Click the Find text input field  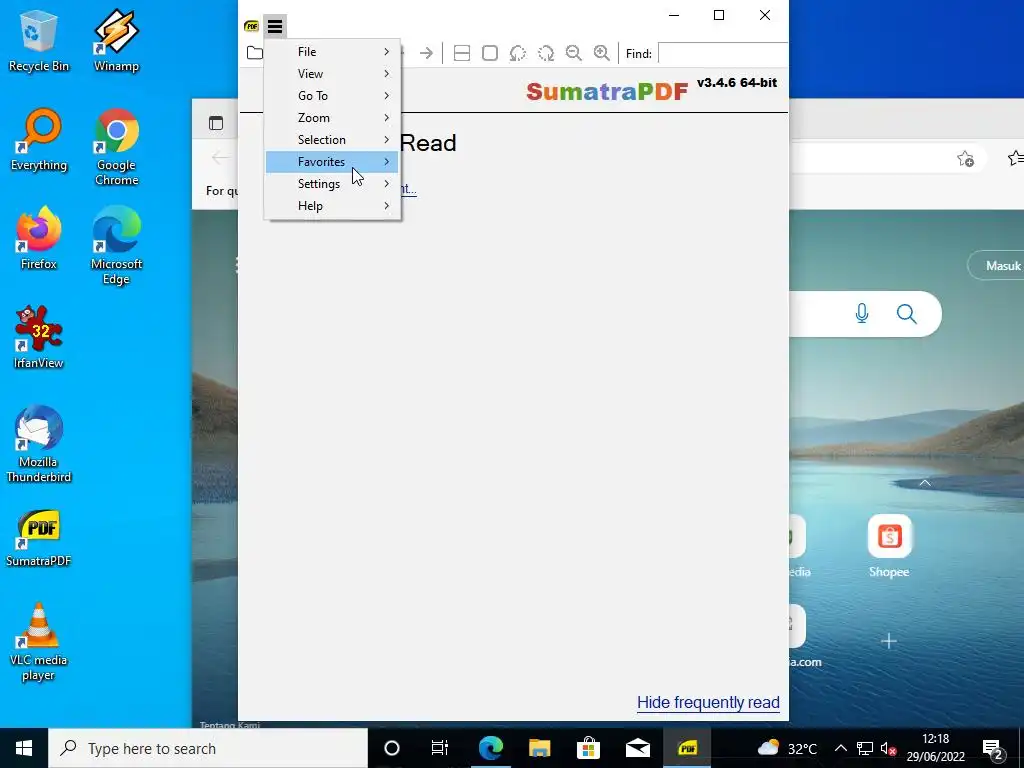pos(722,53)
